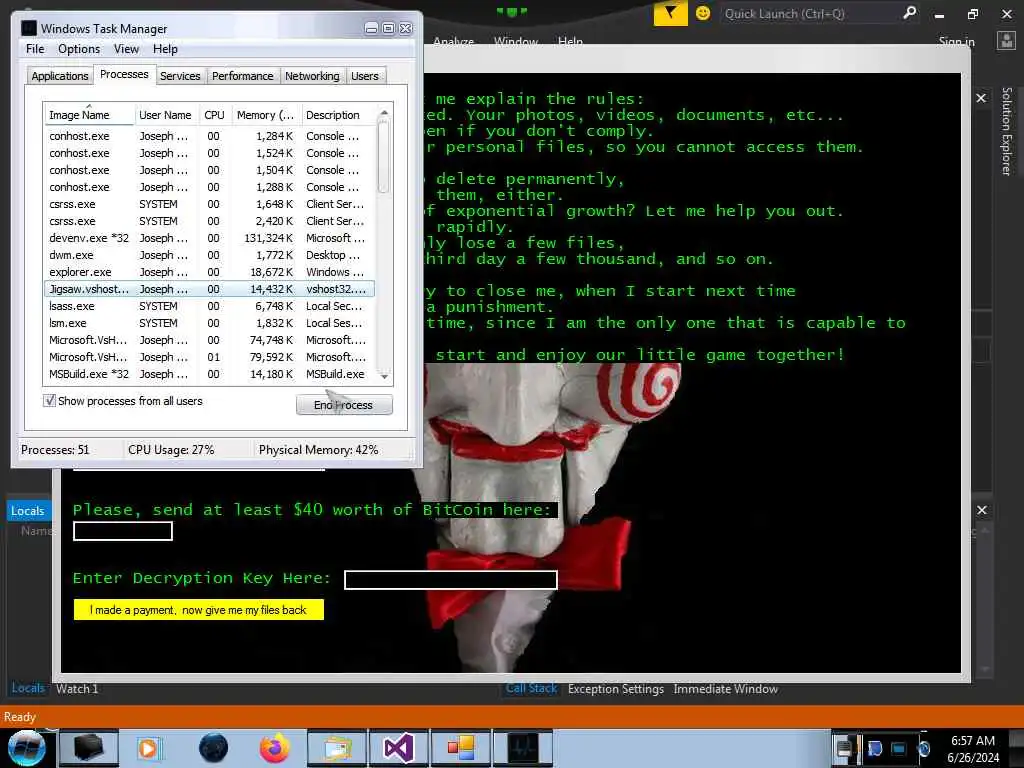Close the panel with X beside Solution Explorer

[x=981, y=98]
